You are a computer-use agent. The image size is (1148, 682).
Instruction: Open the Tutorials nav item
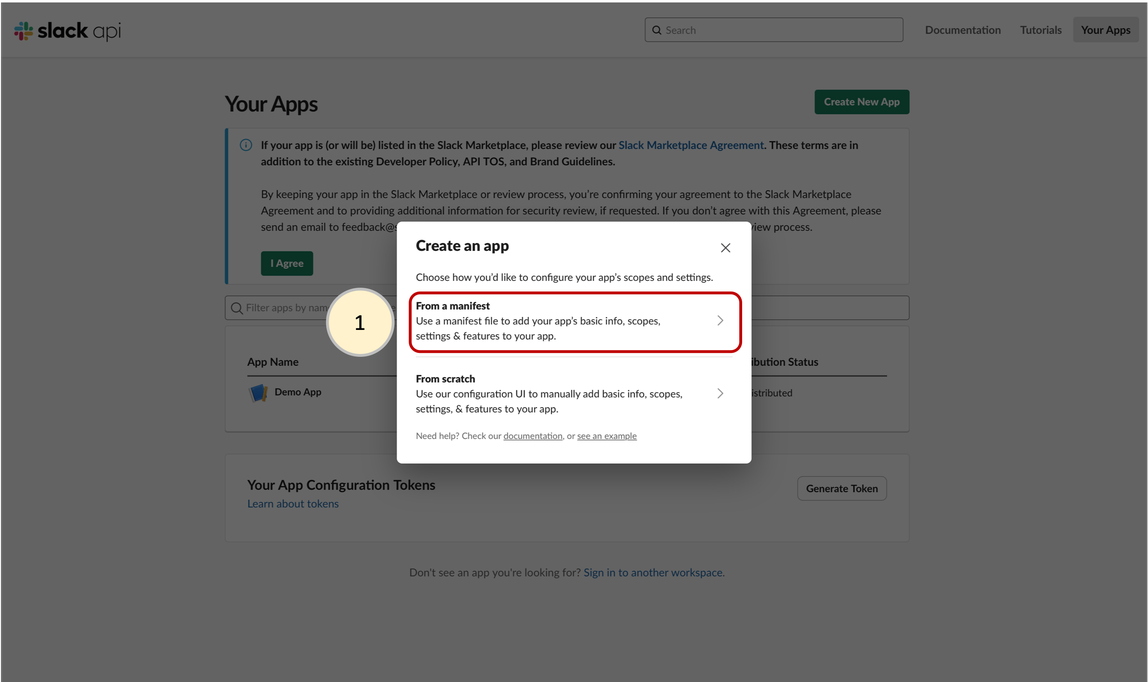pyautogui.click(x=1040, y=30)
